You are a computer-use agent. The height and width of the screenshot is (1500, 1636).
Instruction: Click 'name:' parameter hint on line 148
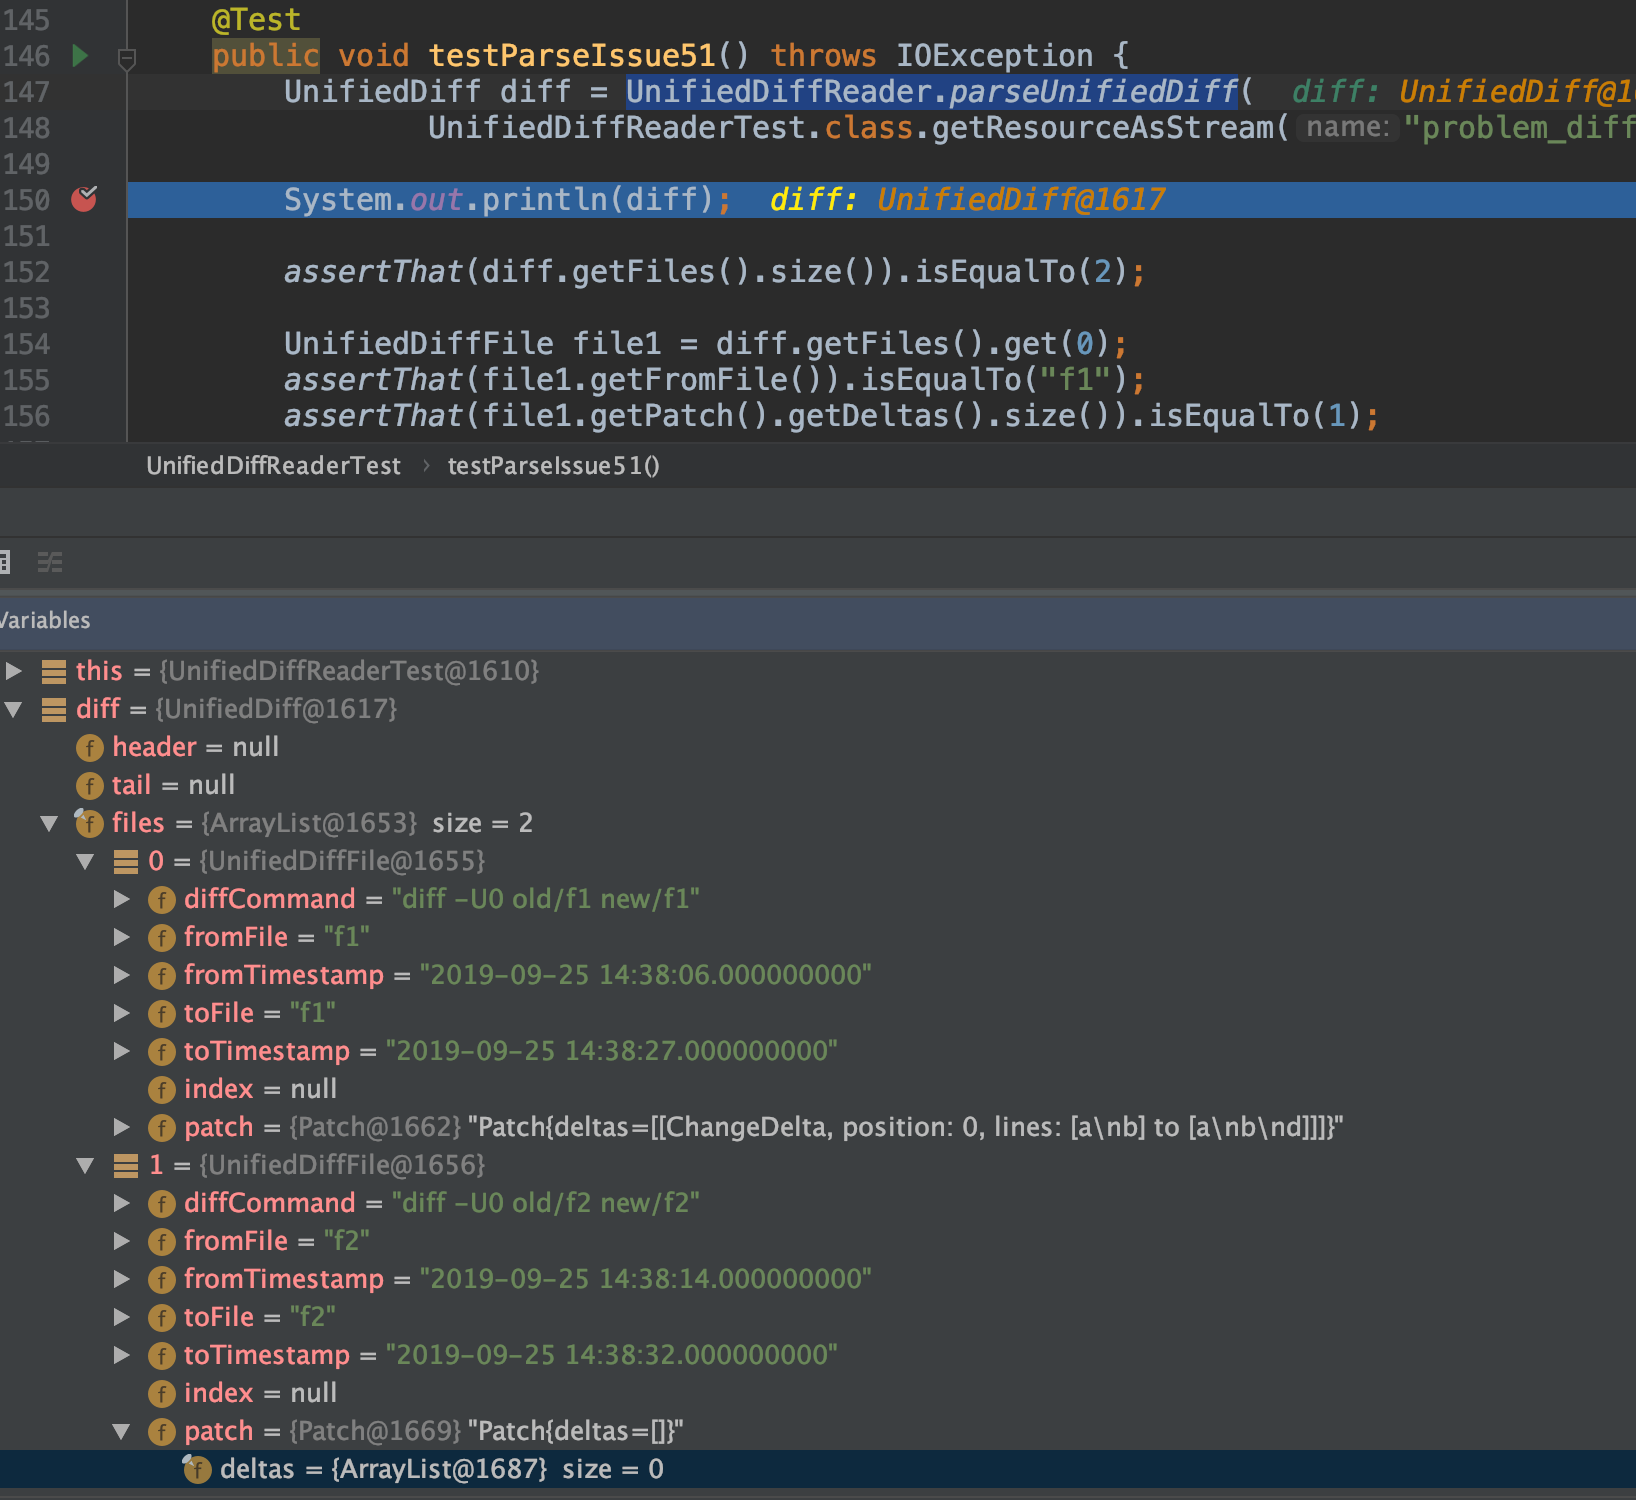pyautogui.click(x=1348, y=128)
